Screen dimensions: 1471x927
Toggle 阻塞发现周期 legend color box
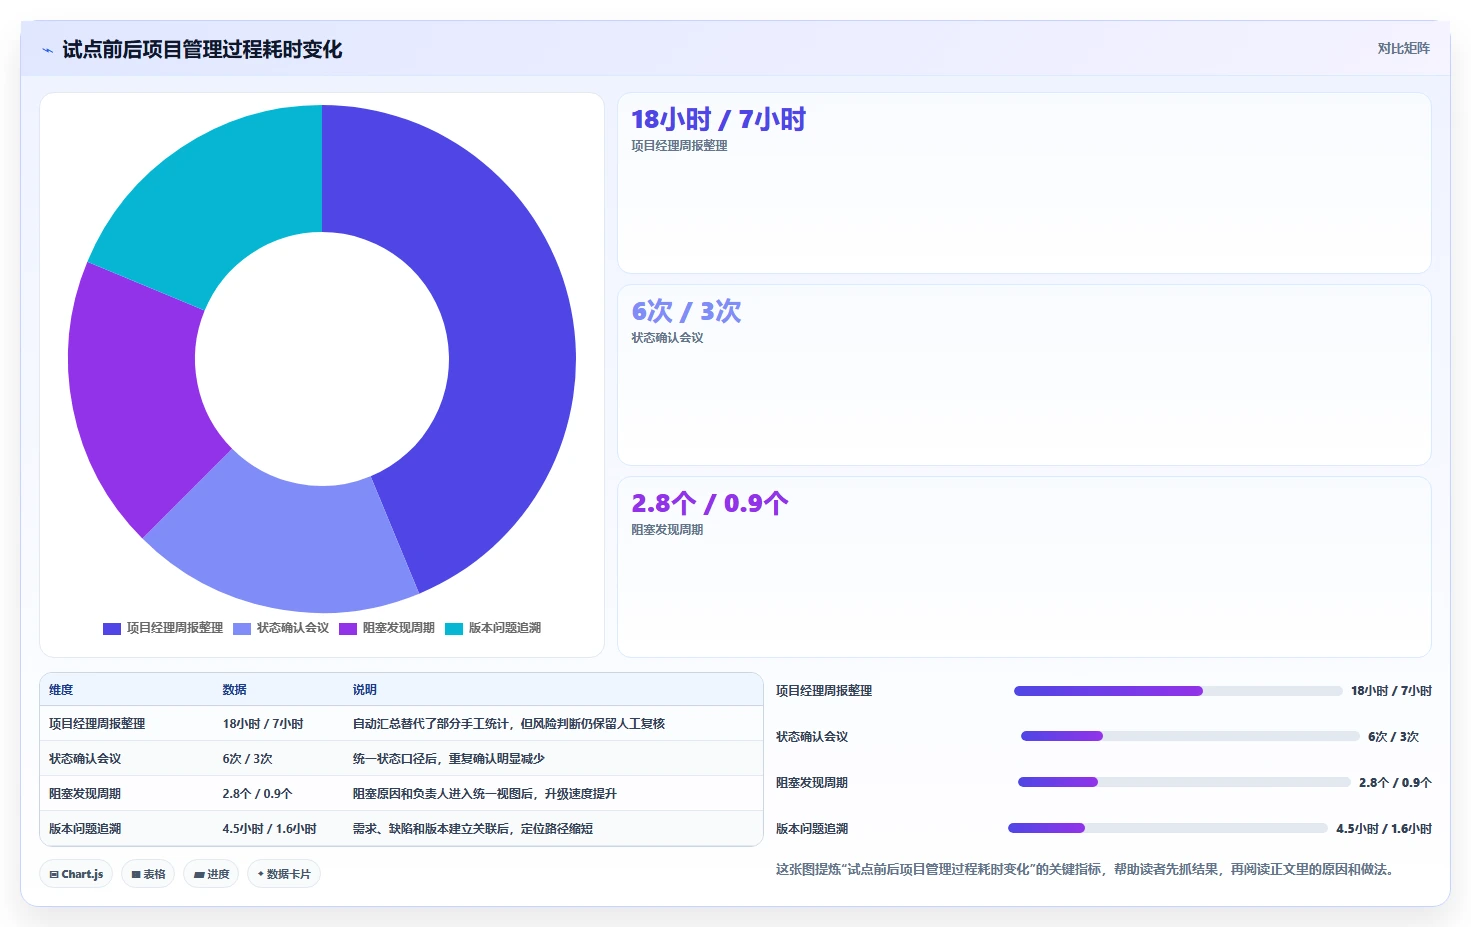coord(348,629)
